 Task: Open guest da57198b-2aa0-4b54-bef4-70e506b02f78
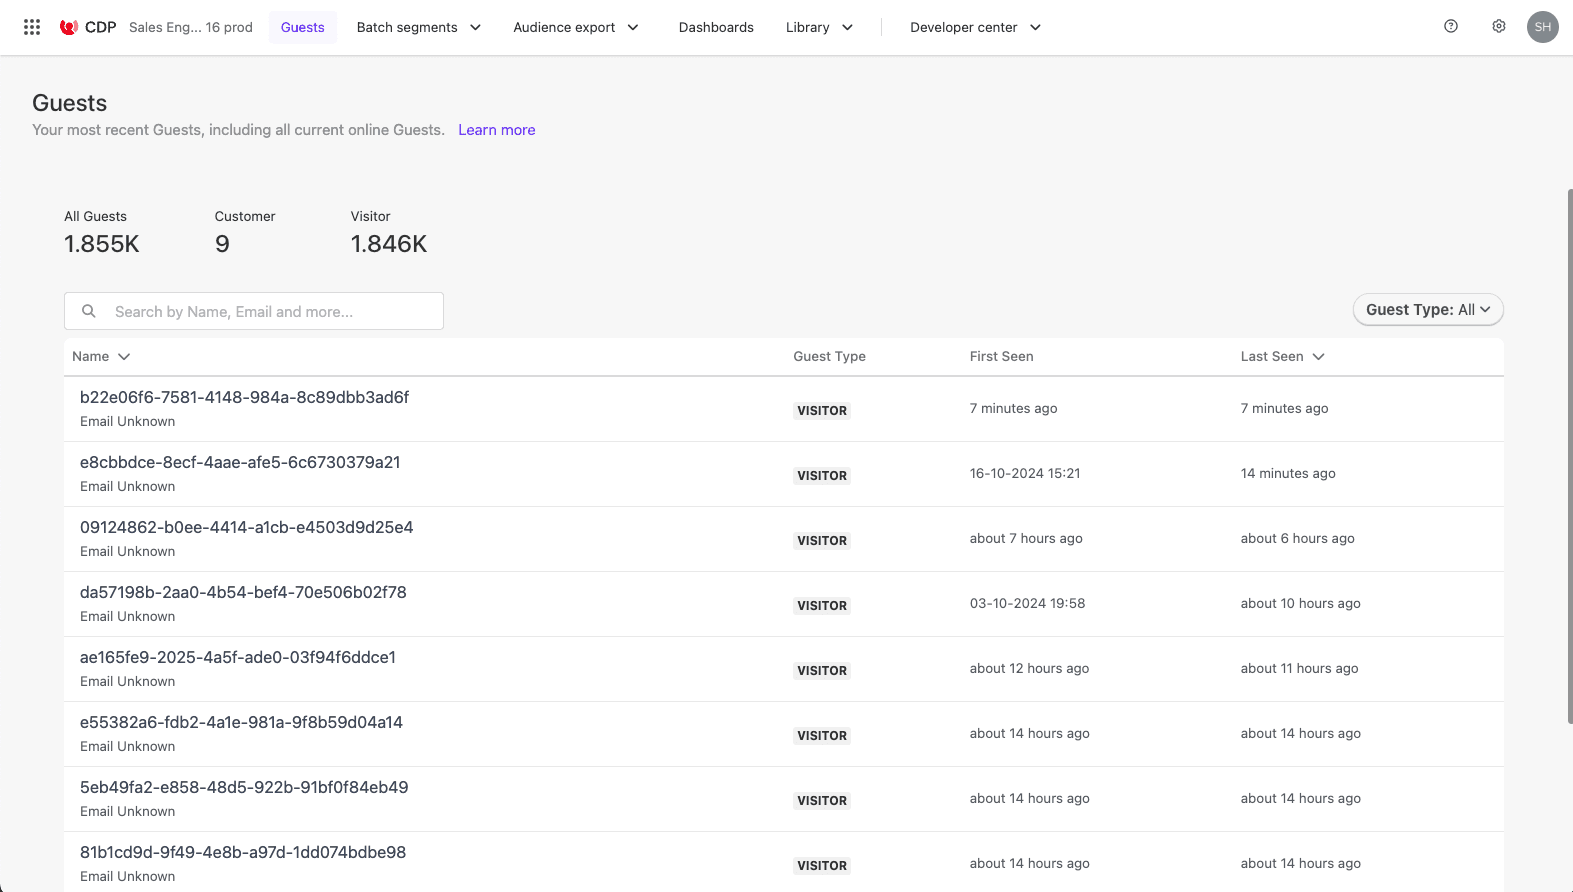[243, 592]
